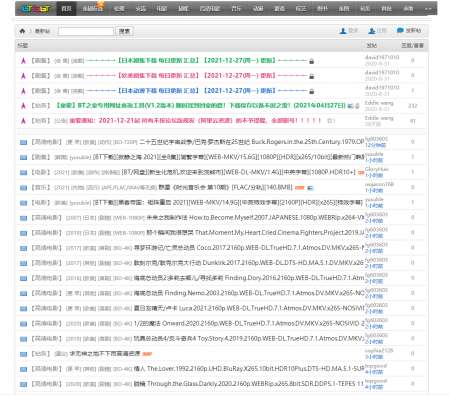This screenshot has height=396, width=450.
Task: Open the FLAC 140.8MB music thread
Action: 225,187
